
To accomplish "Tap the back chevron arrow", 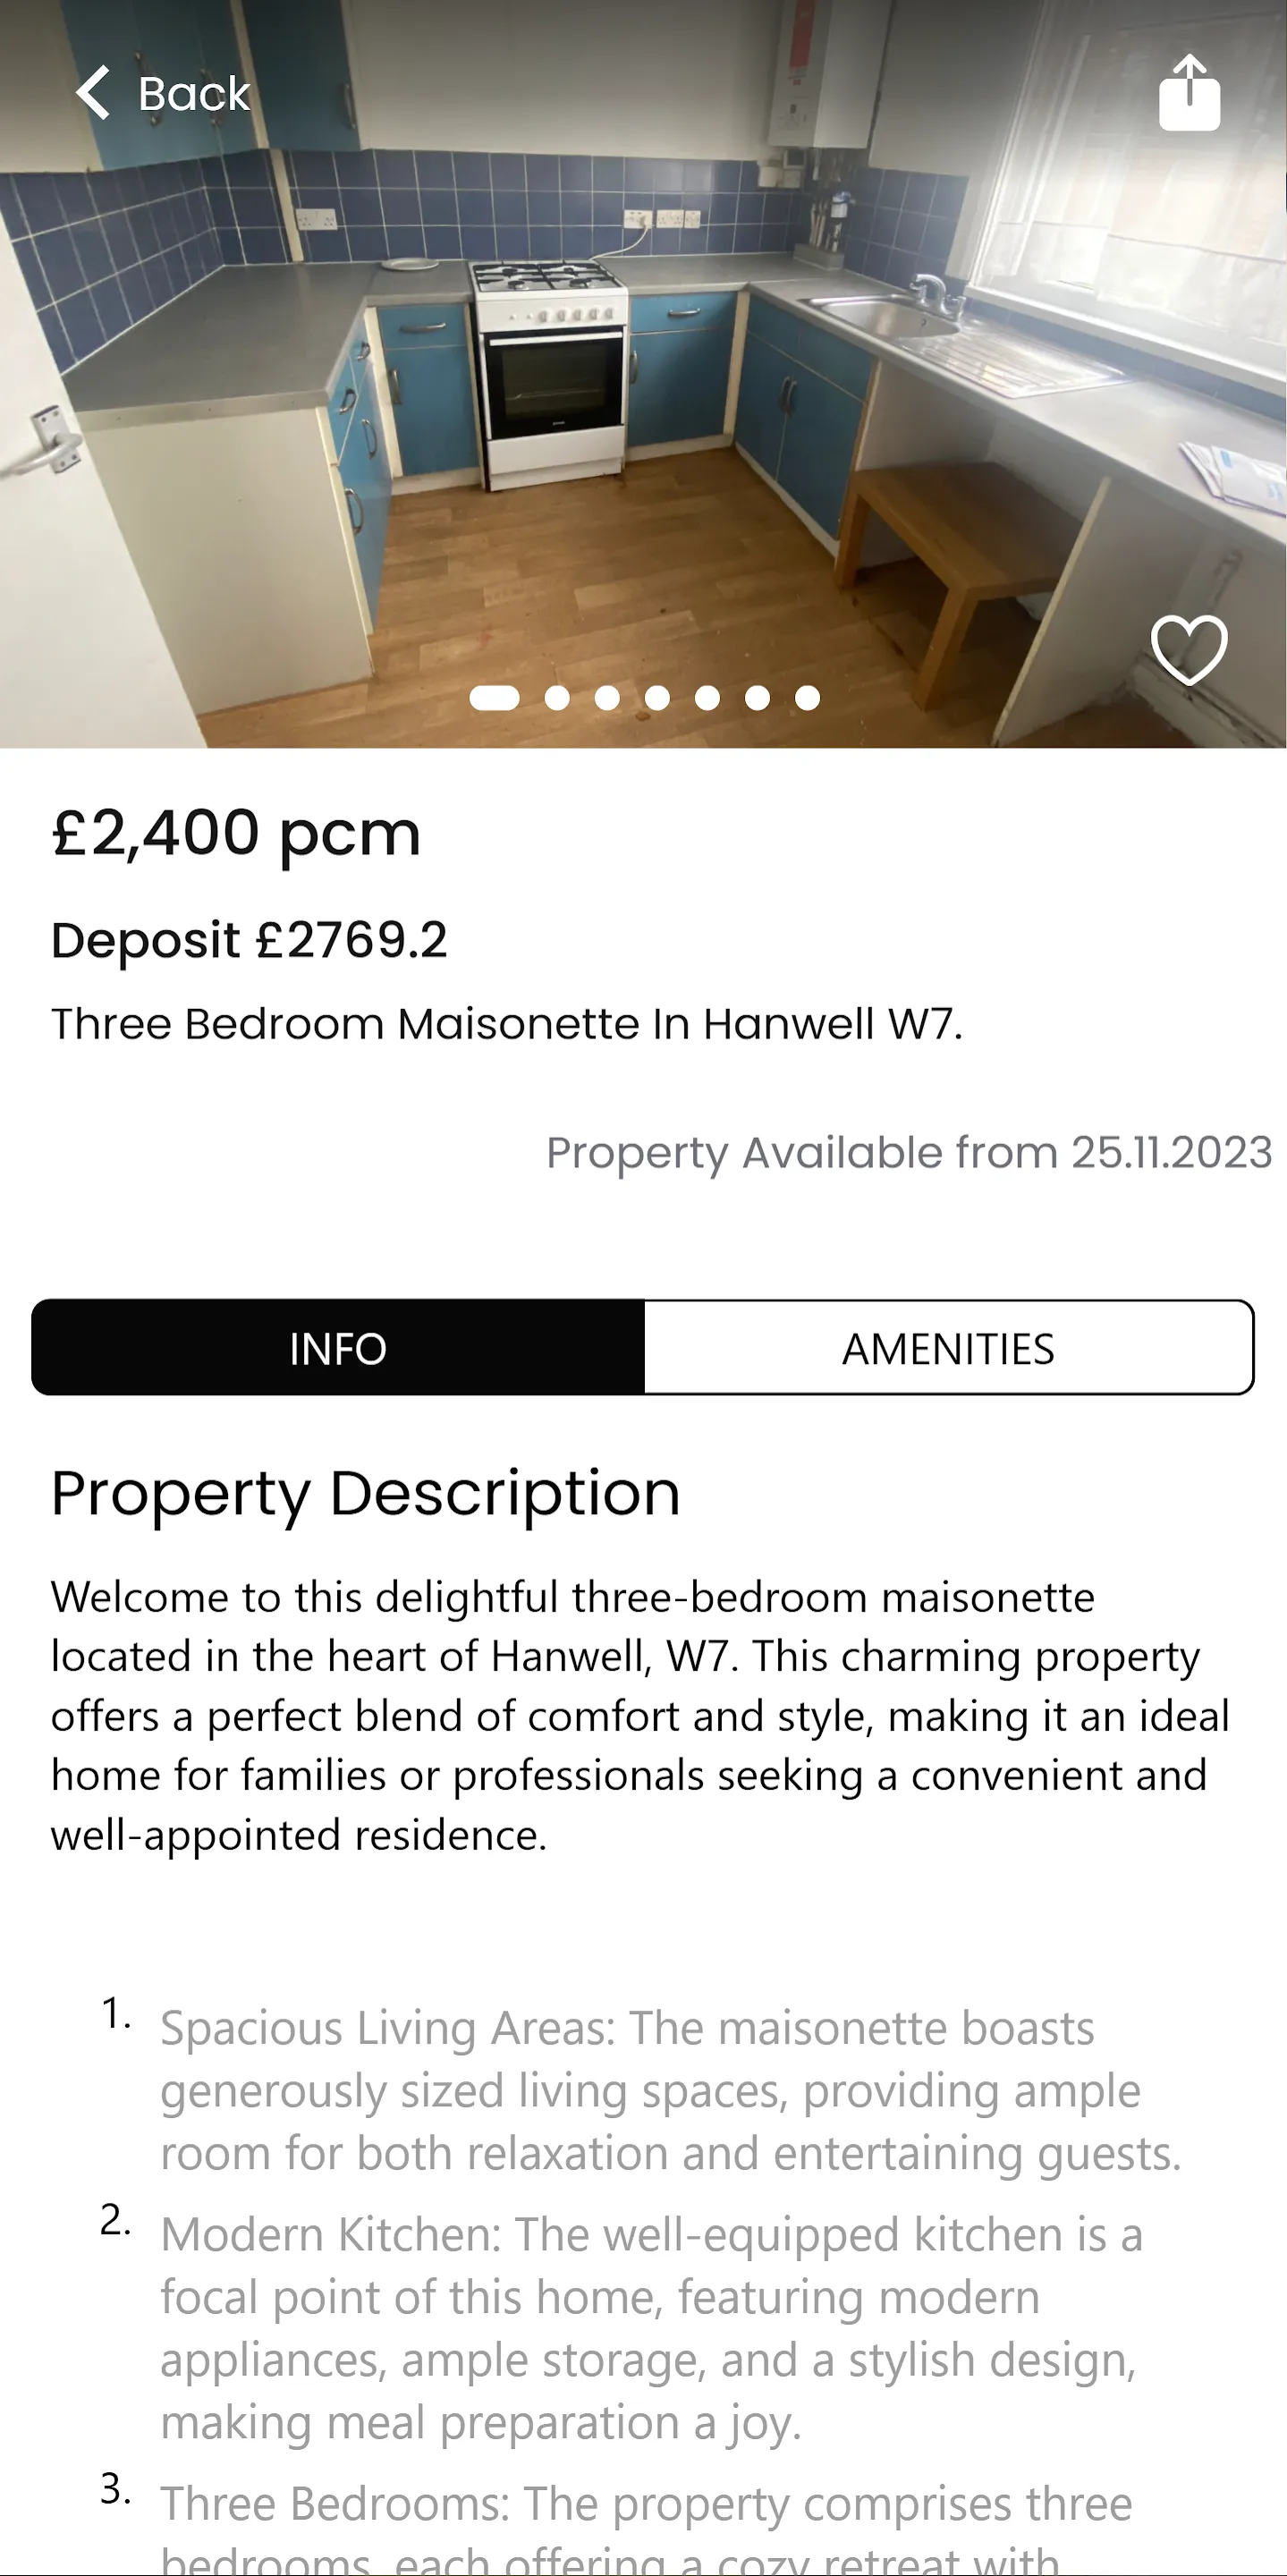I will point(93,93).
